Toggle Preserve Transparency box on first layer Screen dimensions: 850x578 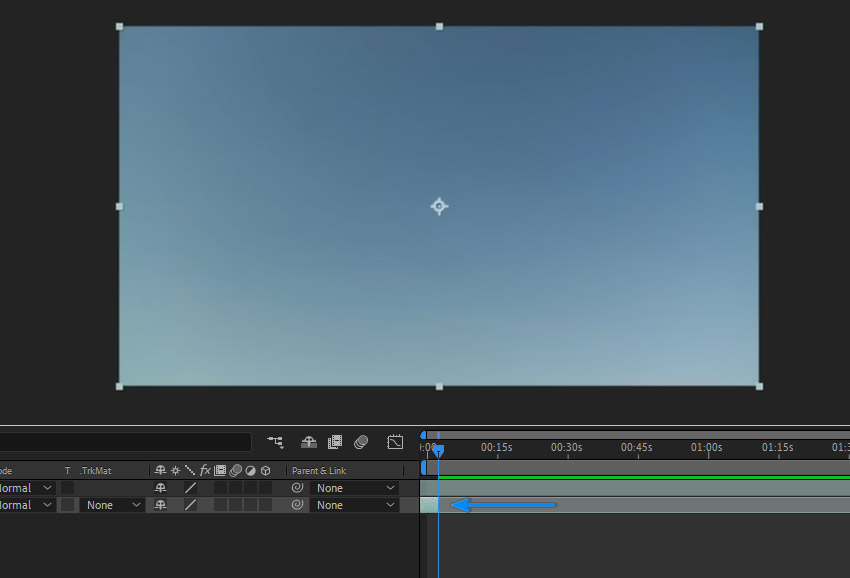[x=67, y=488]
